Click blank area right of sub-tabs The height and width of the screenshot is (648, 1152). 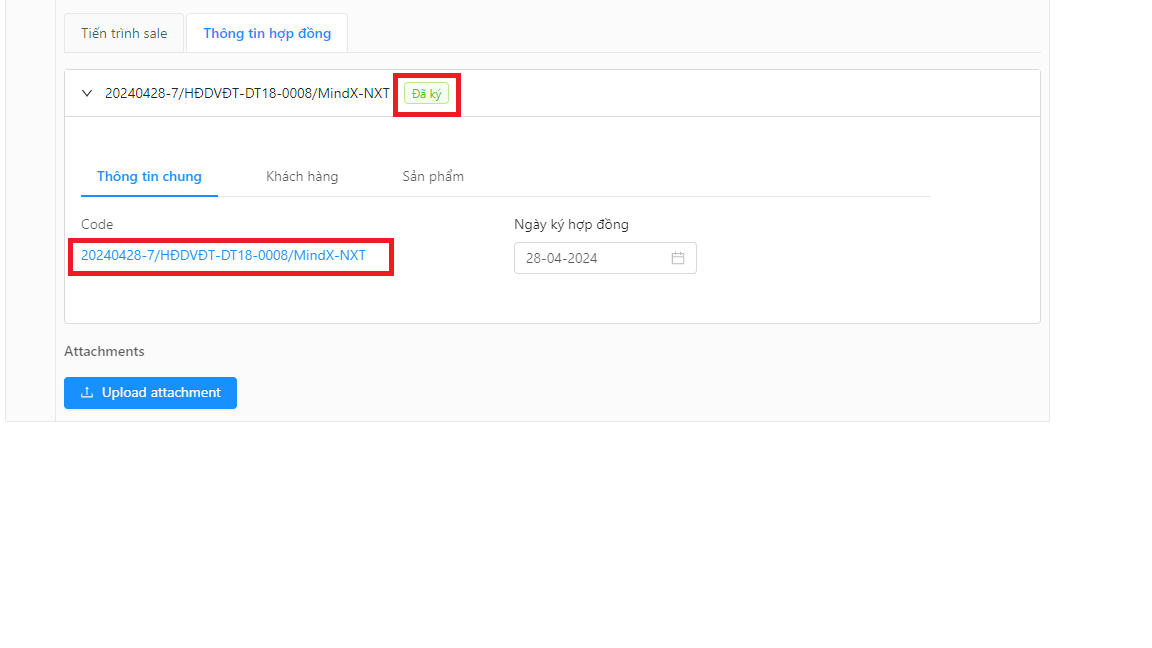click(x=700, y=176)
